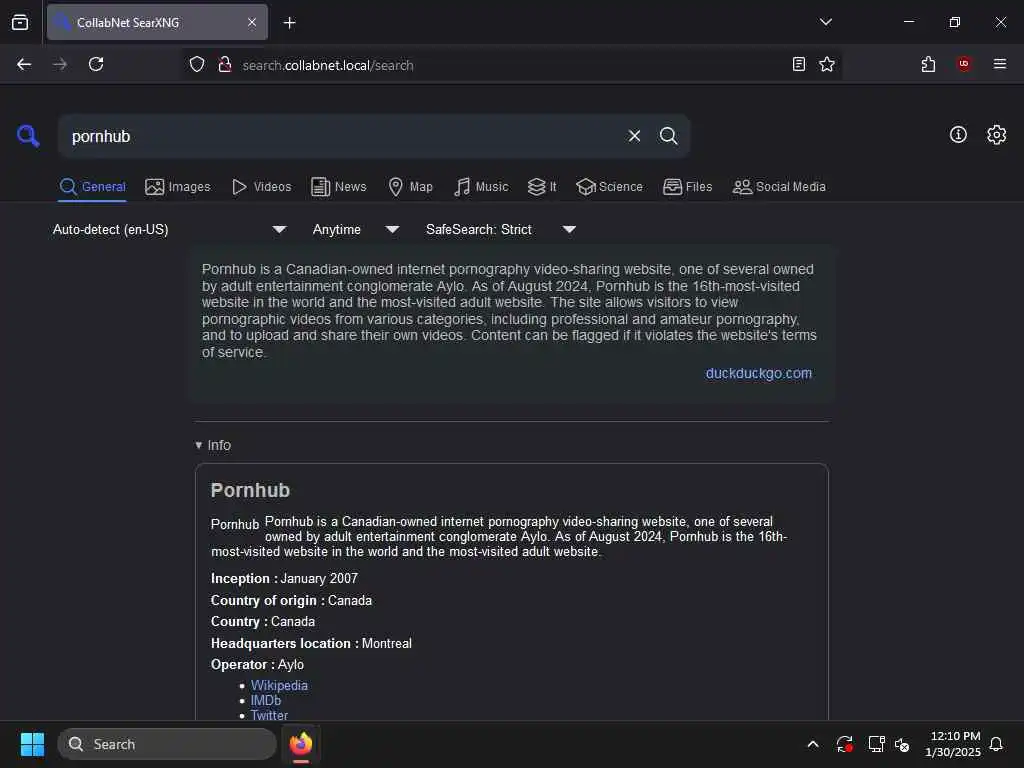Reload the current page

point(96,65)
